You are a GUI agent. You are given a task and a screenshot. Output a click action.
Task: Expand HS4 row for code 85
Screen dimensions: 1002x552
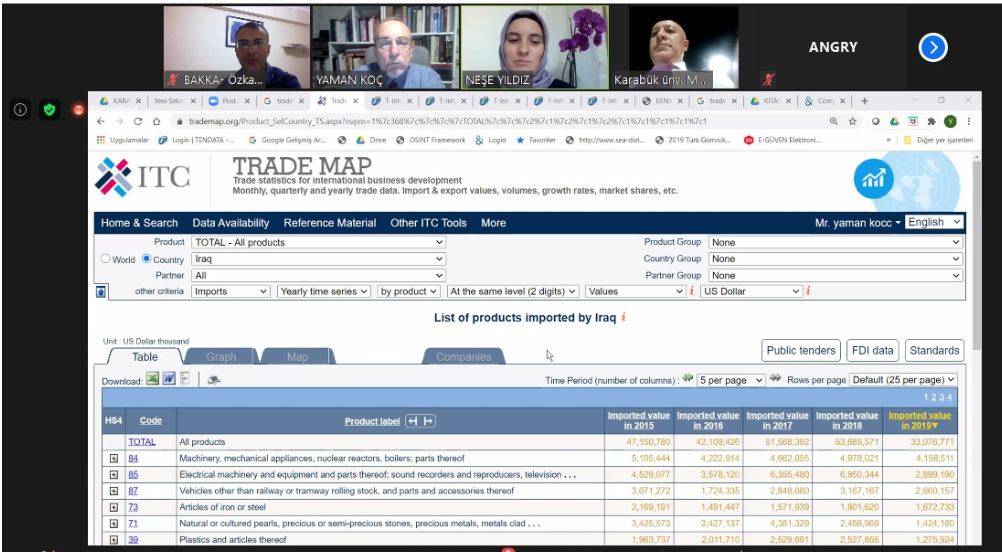click(114, 475)
